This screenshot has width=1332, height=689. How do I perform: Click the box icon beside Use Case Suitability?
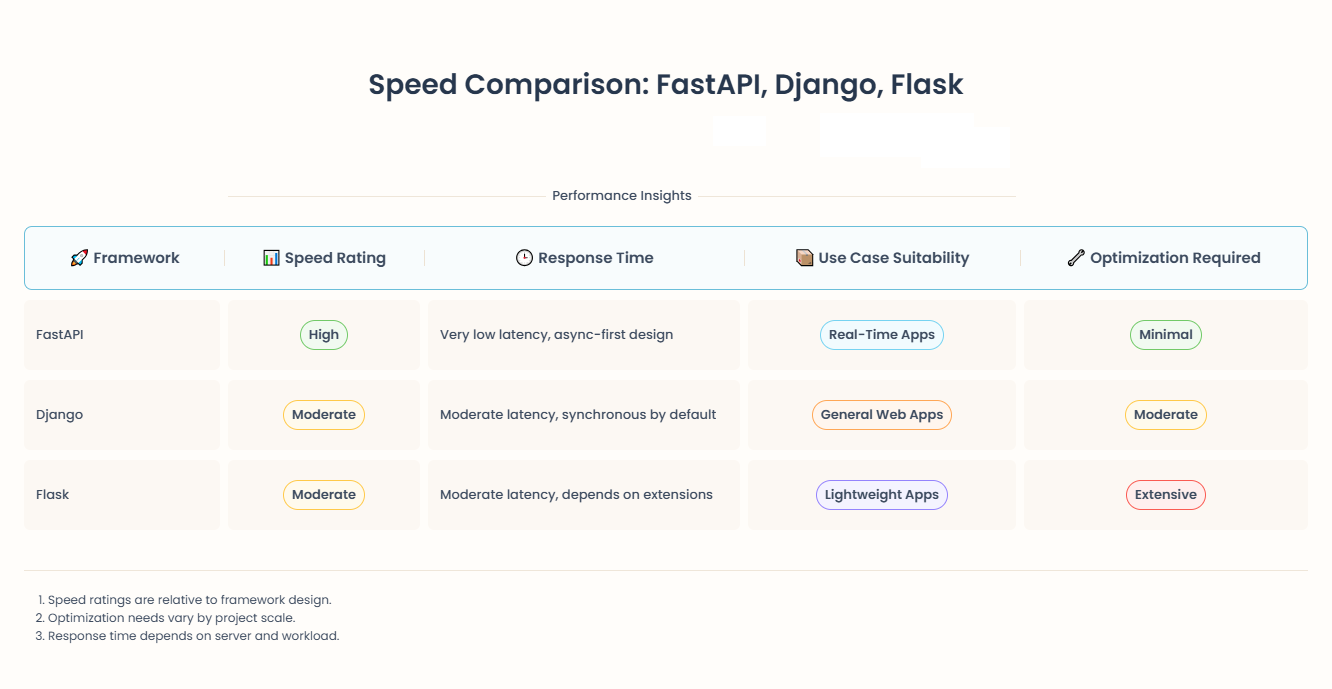tap(804, 258)
